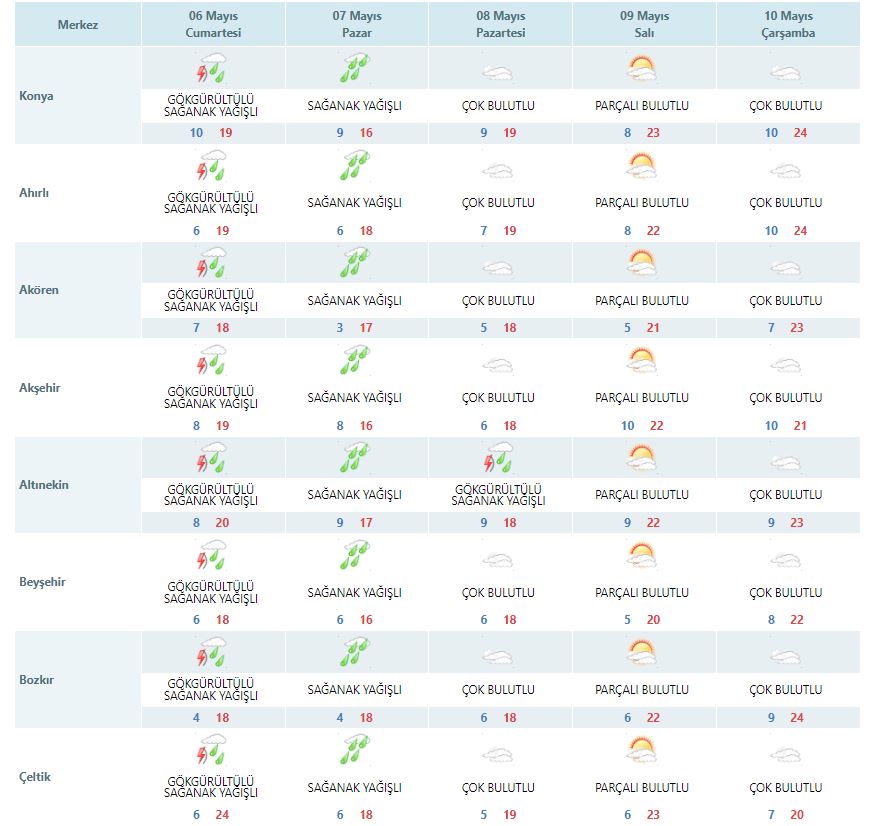Select the 06 Mayıs Cumartesi column header
The height and width of the screenshot is (826, 879).
tap(213, 24)
